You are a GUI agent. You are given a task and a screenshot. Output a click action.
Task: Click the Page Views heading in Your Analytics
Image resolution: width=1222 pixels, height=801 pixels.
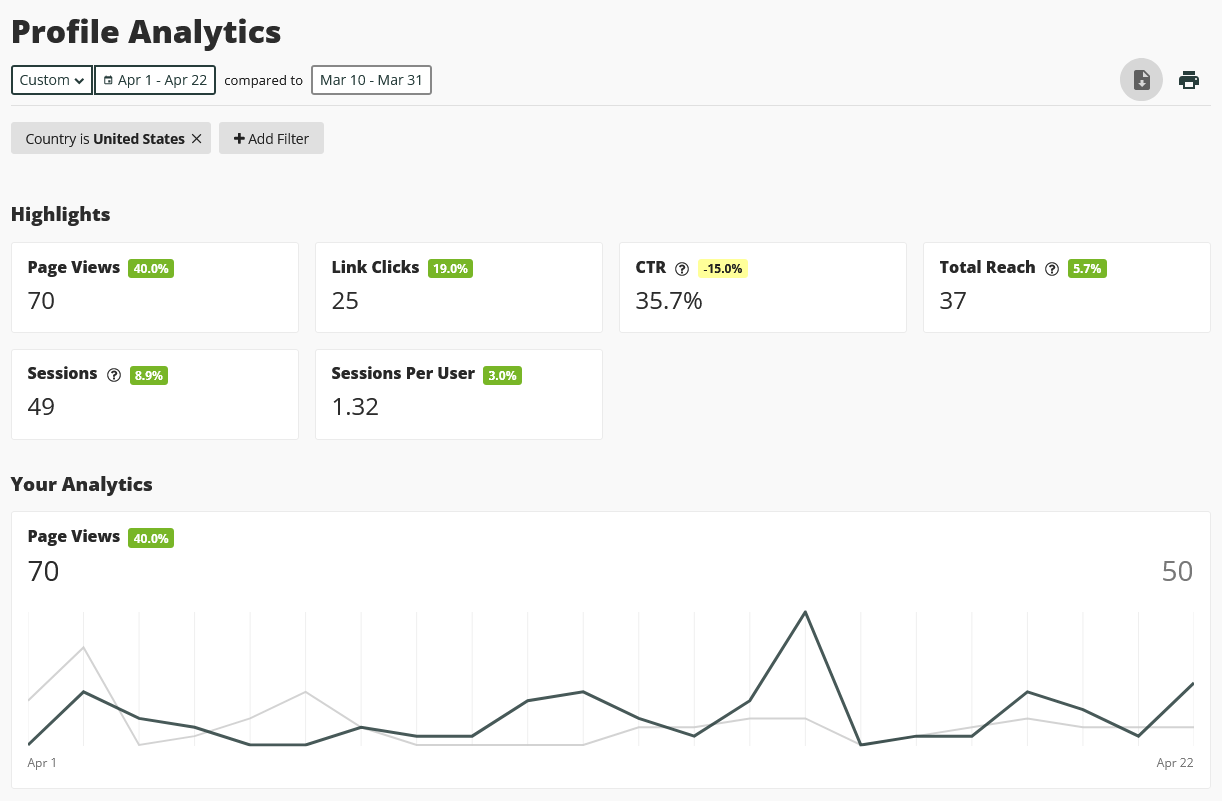coord(73,536)
